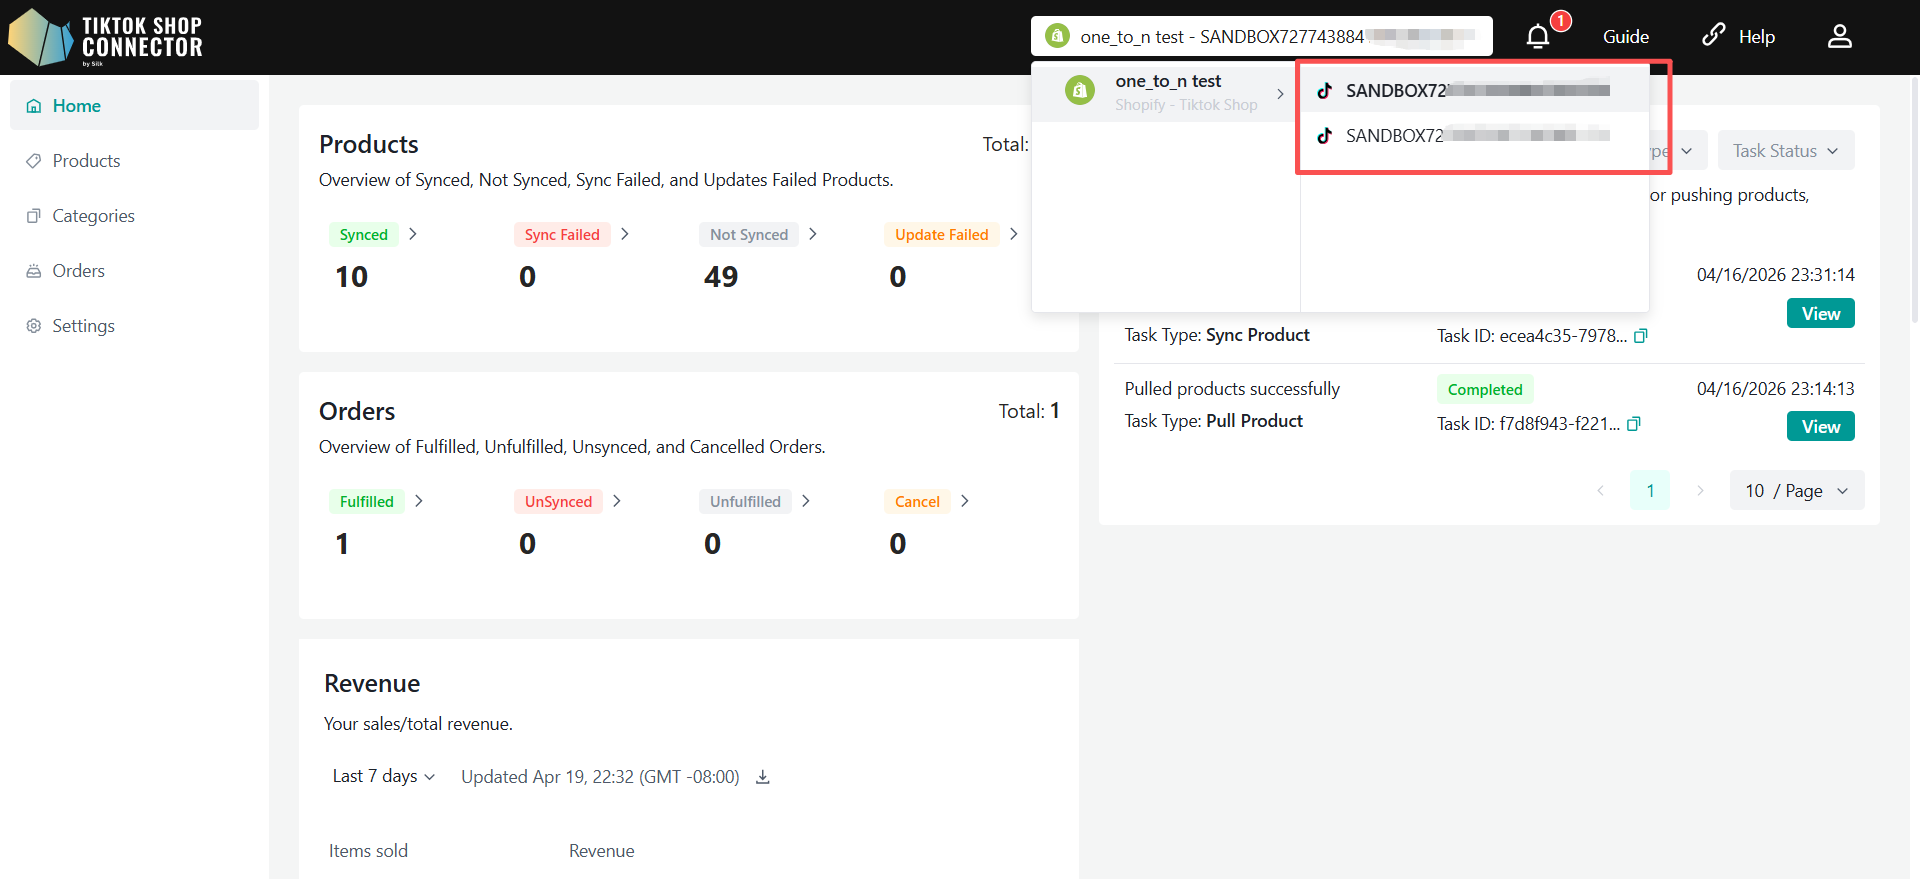The height and width of the screenshot is (879, 1920).
Task: Open the Guide link
Action: [1625, 37]
